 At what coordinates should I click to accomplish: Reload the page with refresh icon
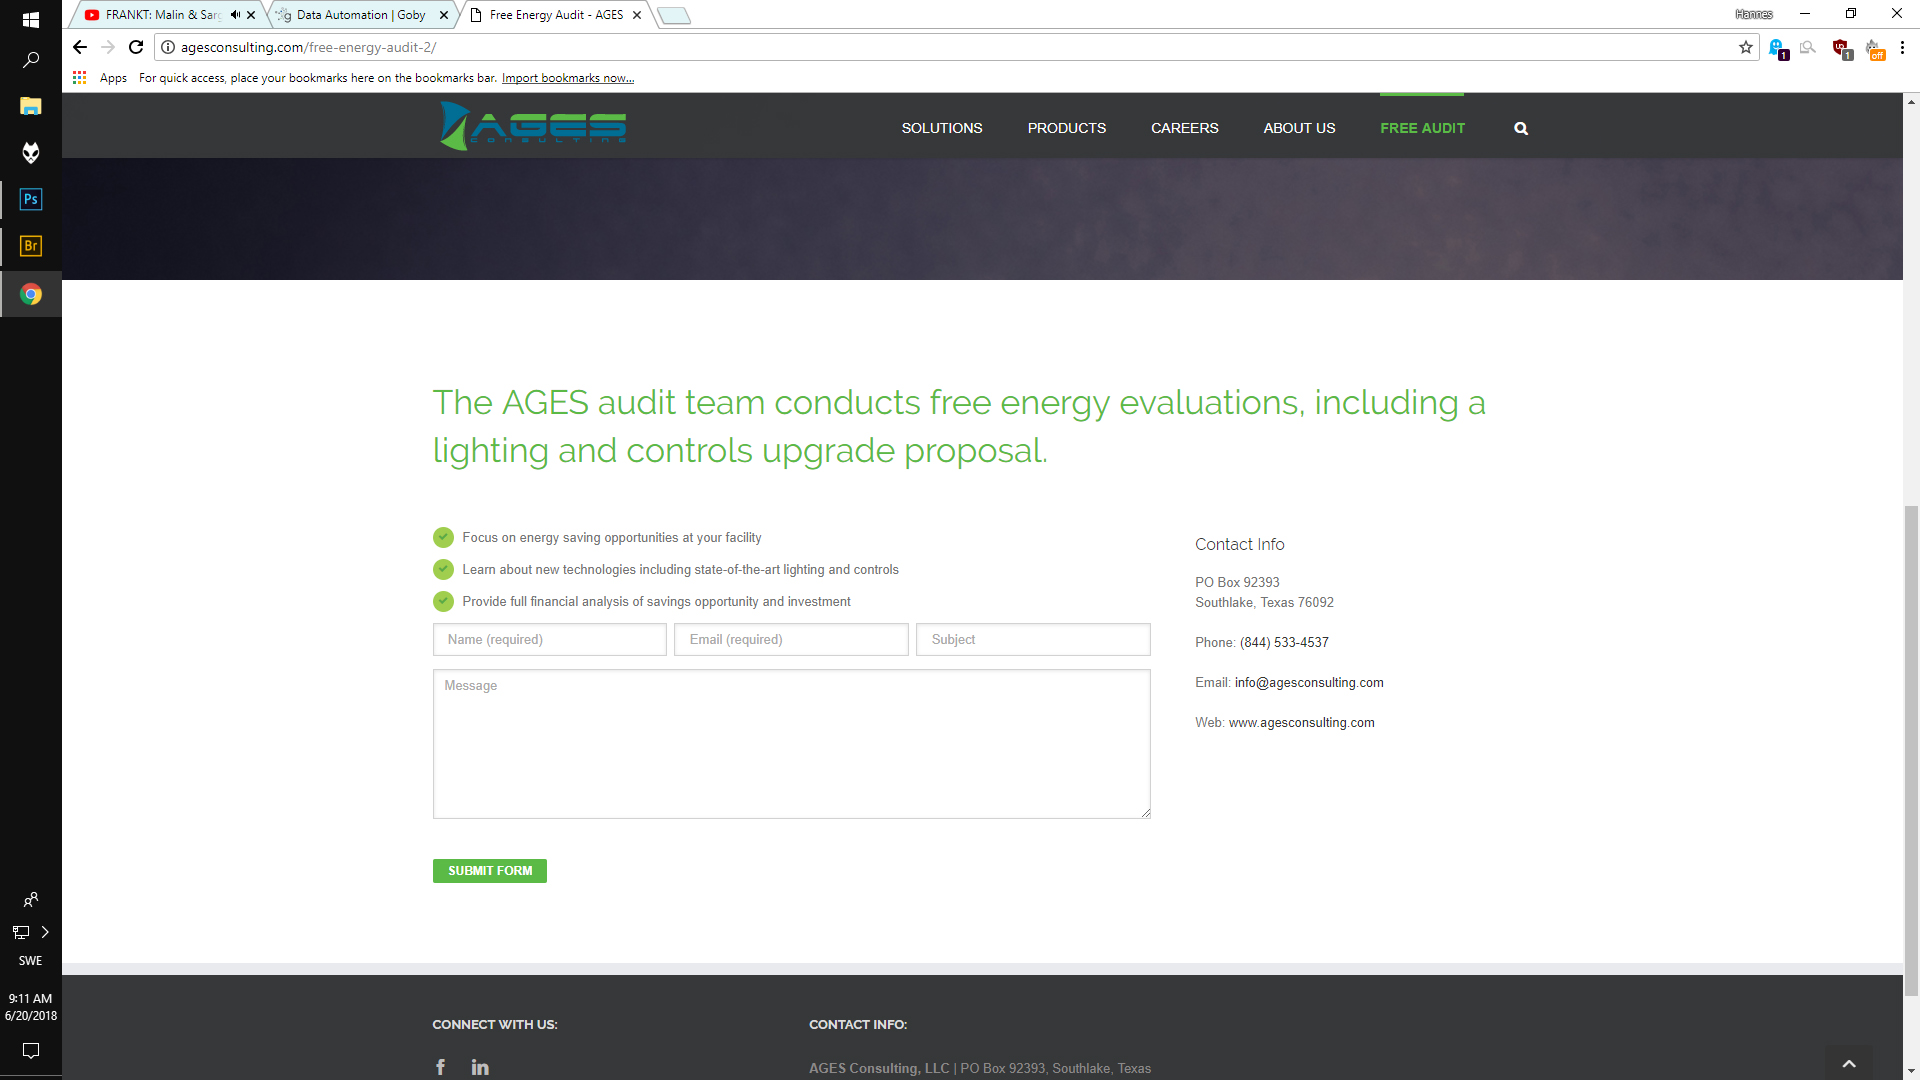[136, 47]
